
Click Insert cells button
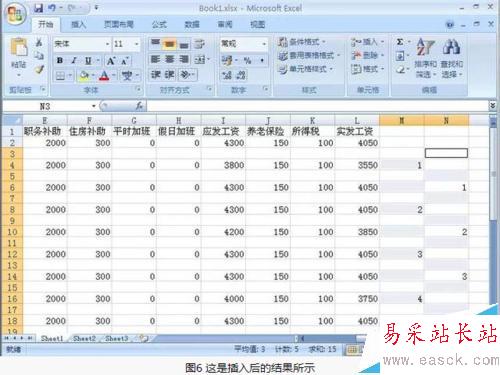click(x=368, y=42)
